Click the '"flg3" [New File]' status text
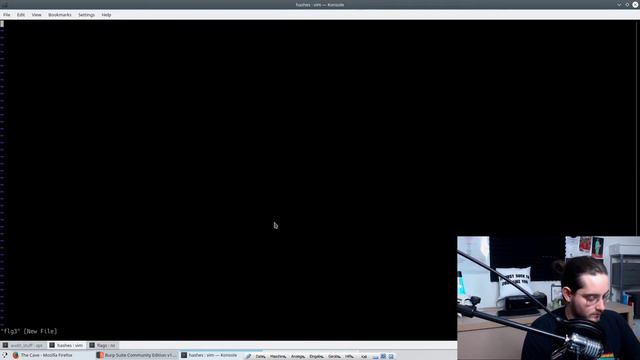Screen dimensions: 640x360 point(29,331)
